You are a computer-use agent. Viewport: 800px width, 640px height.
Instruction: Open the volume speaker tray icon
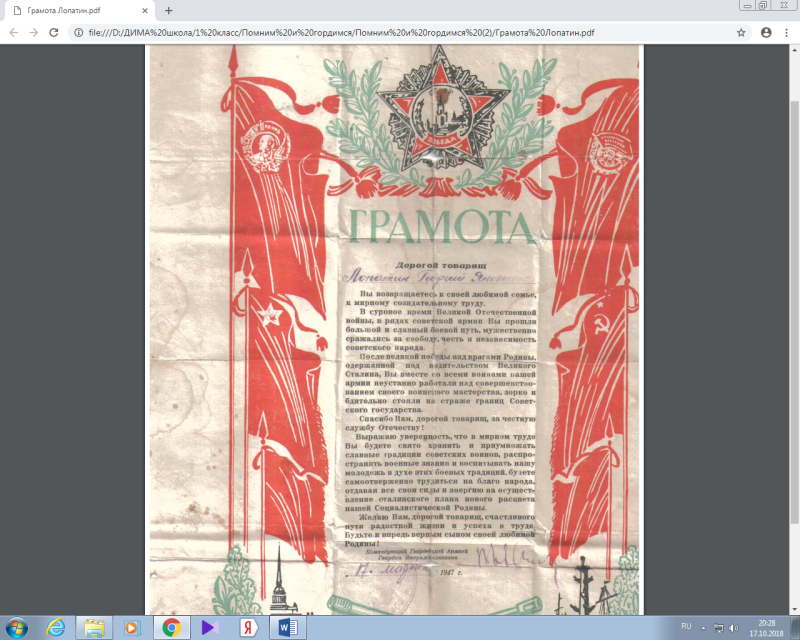[x=734, y=628]
